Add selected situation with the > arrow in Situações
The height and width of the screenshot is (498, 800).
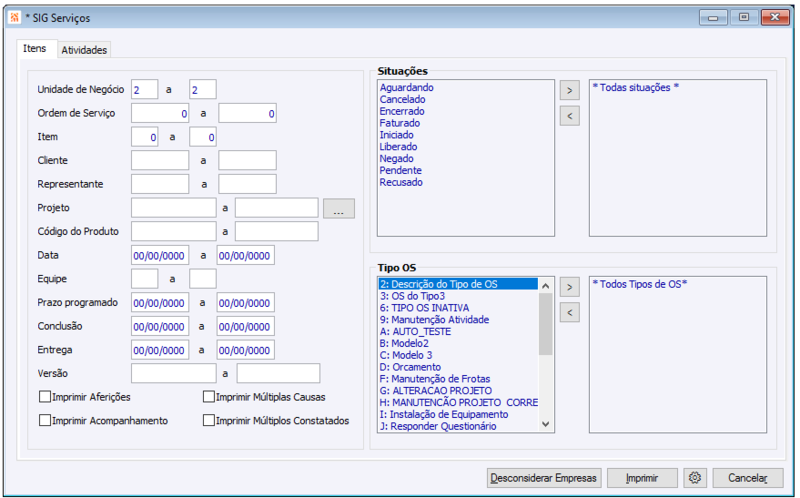[x=569, y=90]
